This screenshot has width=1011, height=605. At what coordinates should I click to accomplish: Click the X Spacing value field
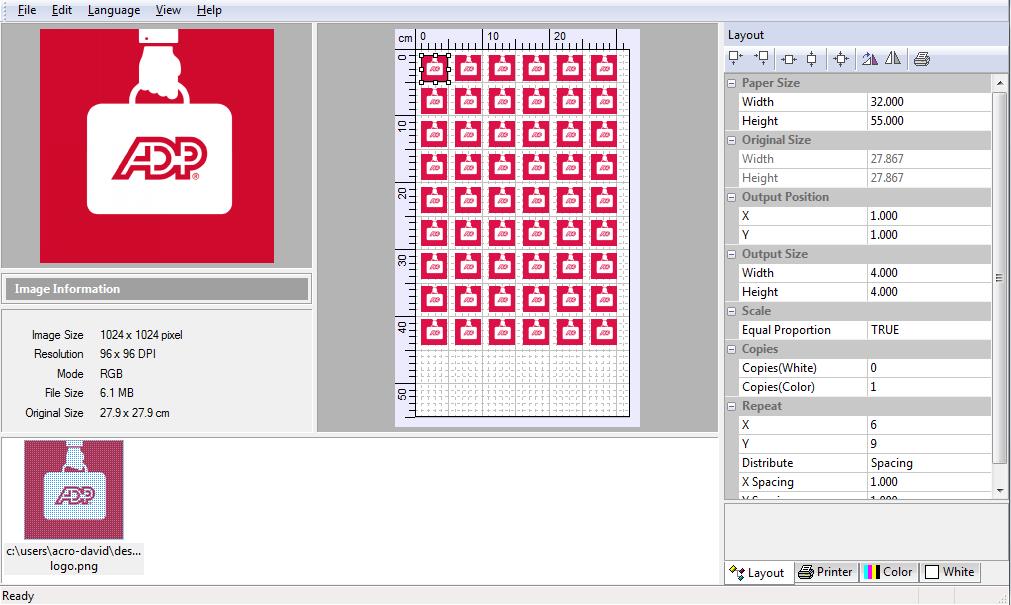pyautogui.click(x=928, y=481)
